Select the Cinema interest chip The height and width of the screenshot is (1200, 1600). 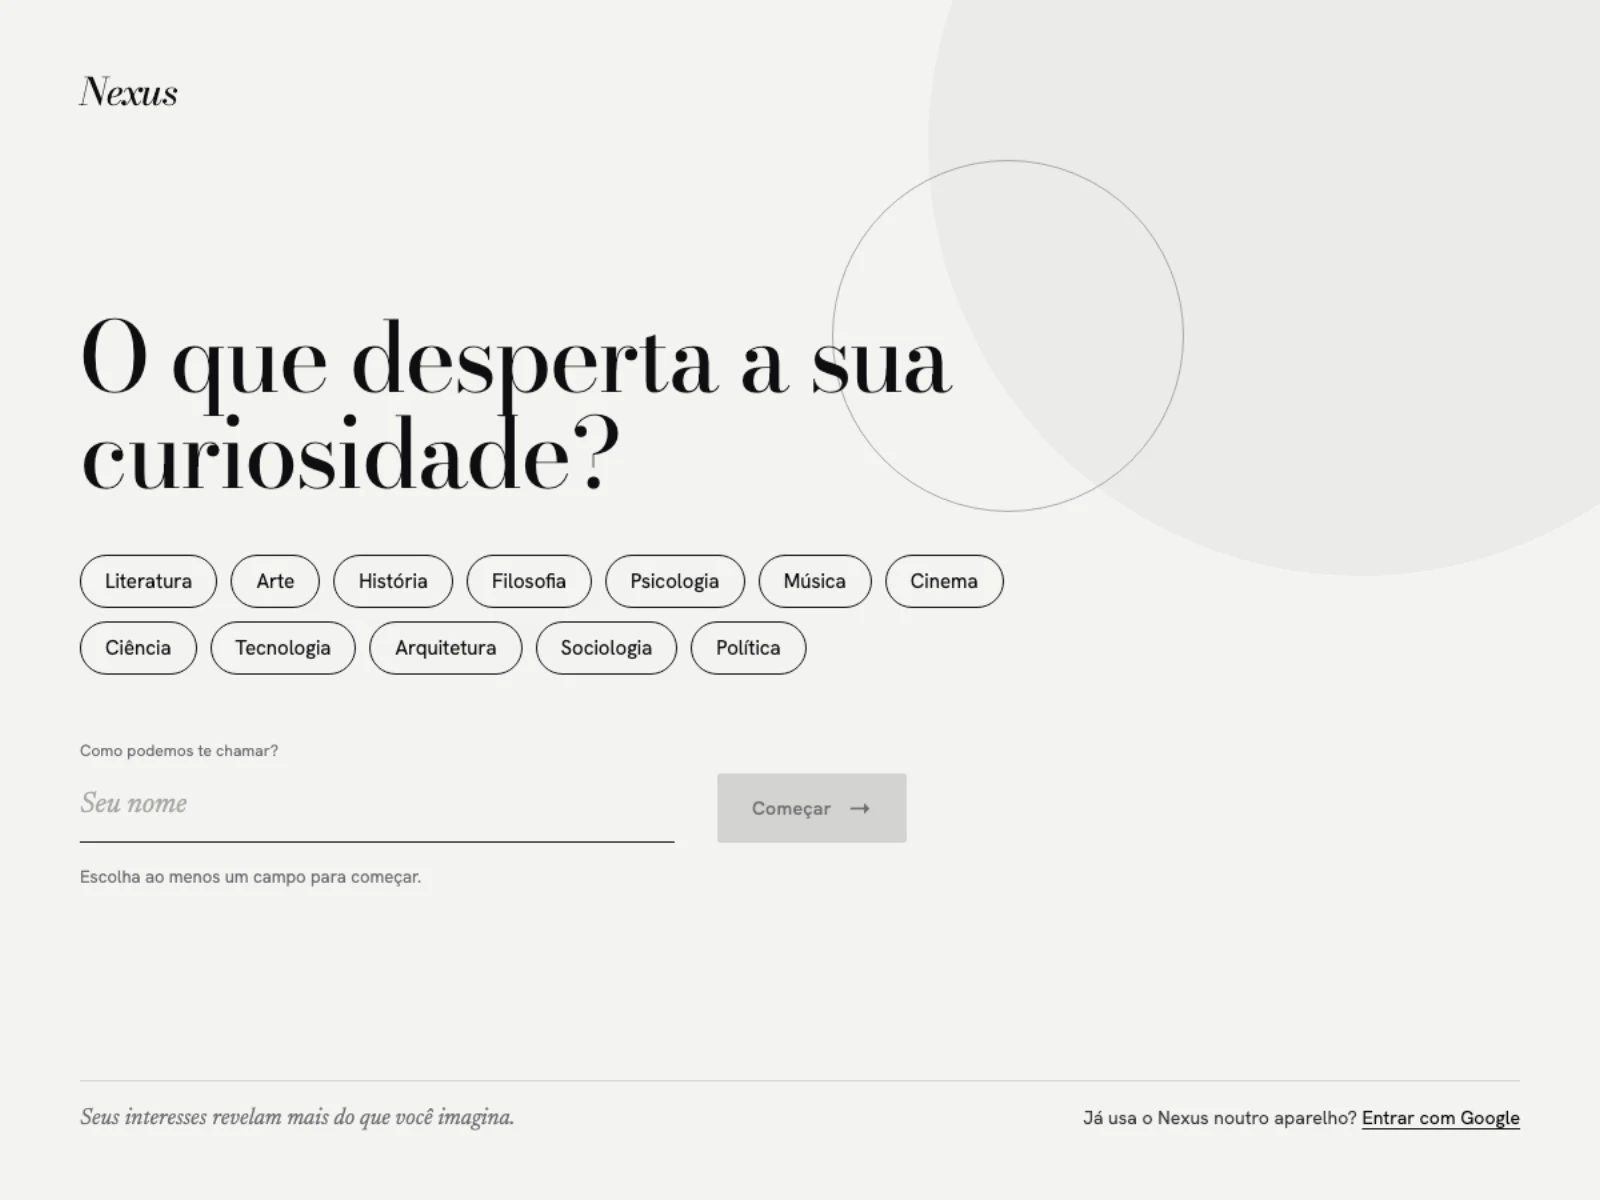(944, 581)
